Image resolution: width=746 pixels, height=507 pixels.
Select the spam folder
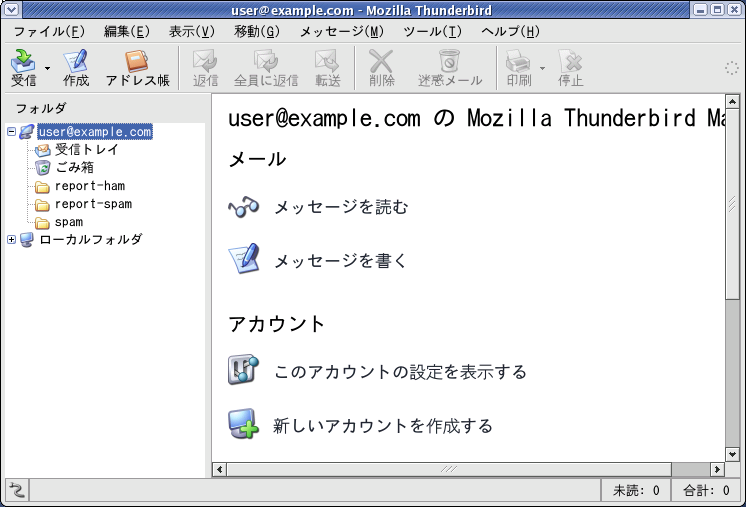coord(69,222)
